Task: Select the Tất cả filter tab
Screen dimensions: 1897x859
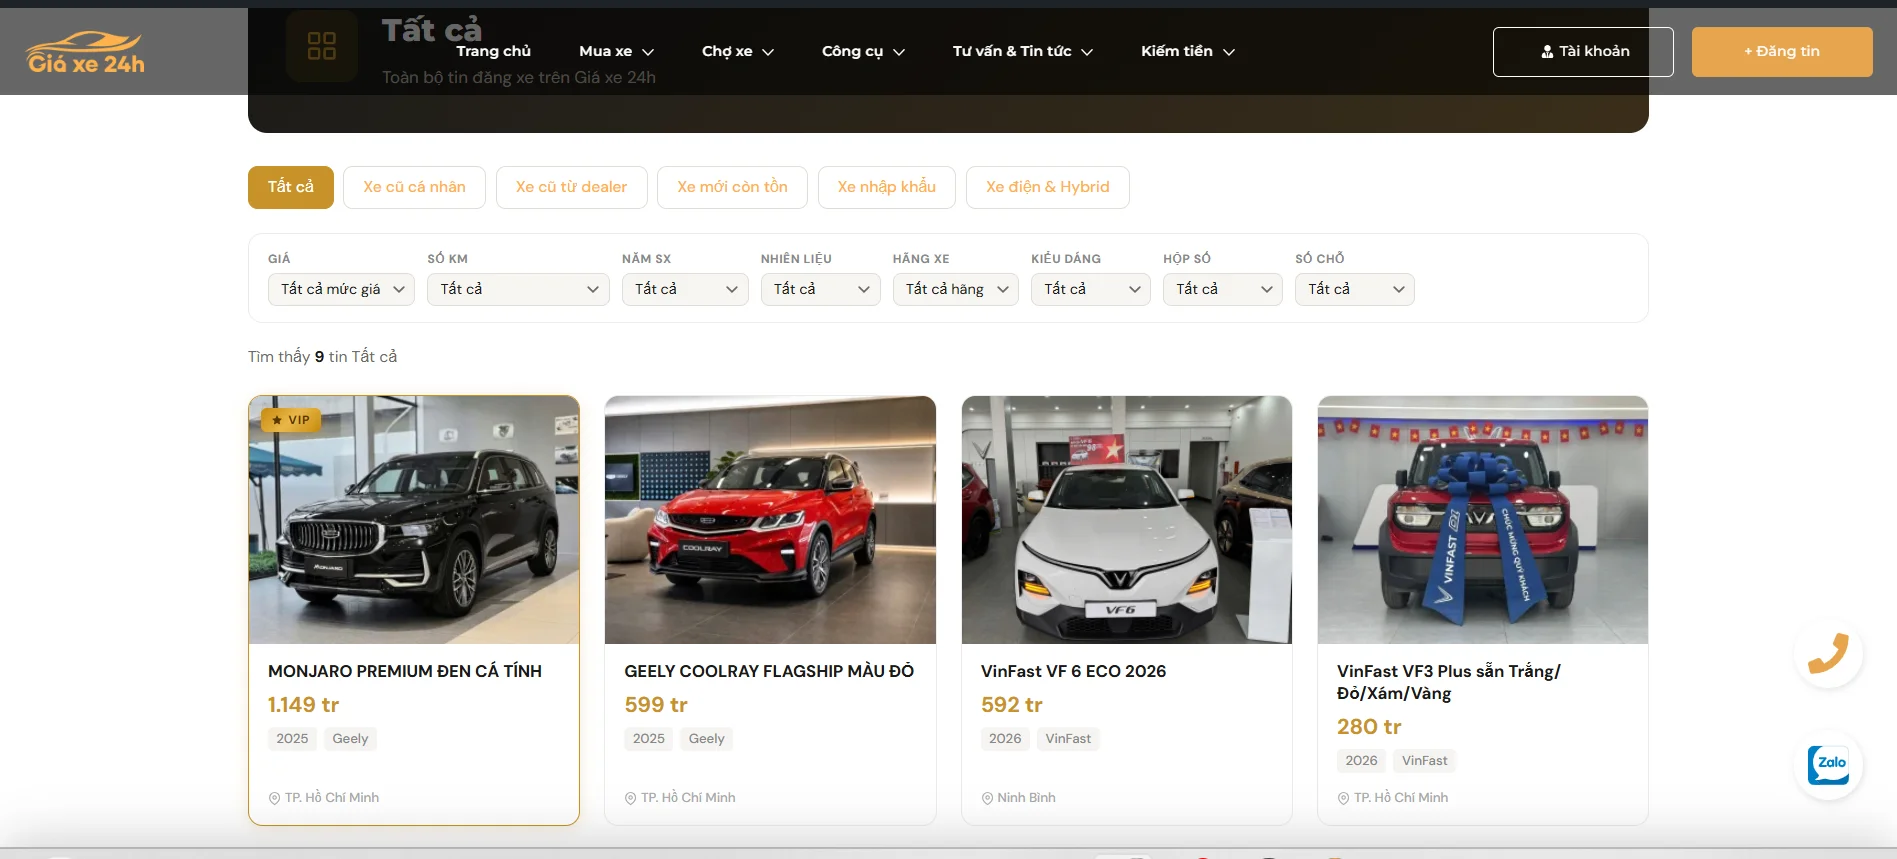Action: point(291,187)
